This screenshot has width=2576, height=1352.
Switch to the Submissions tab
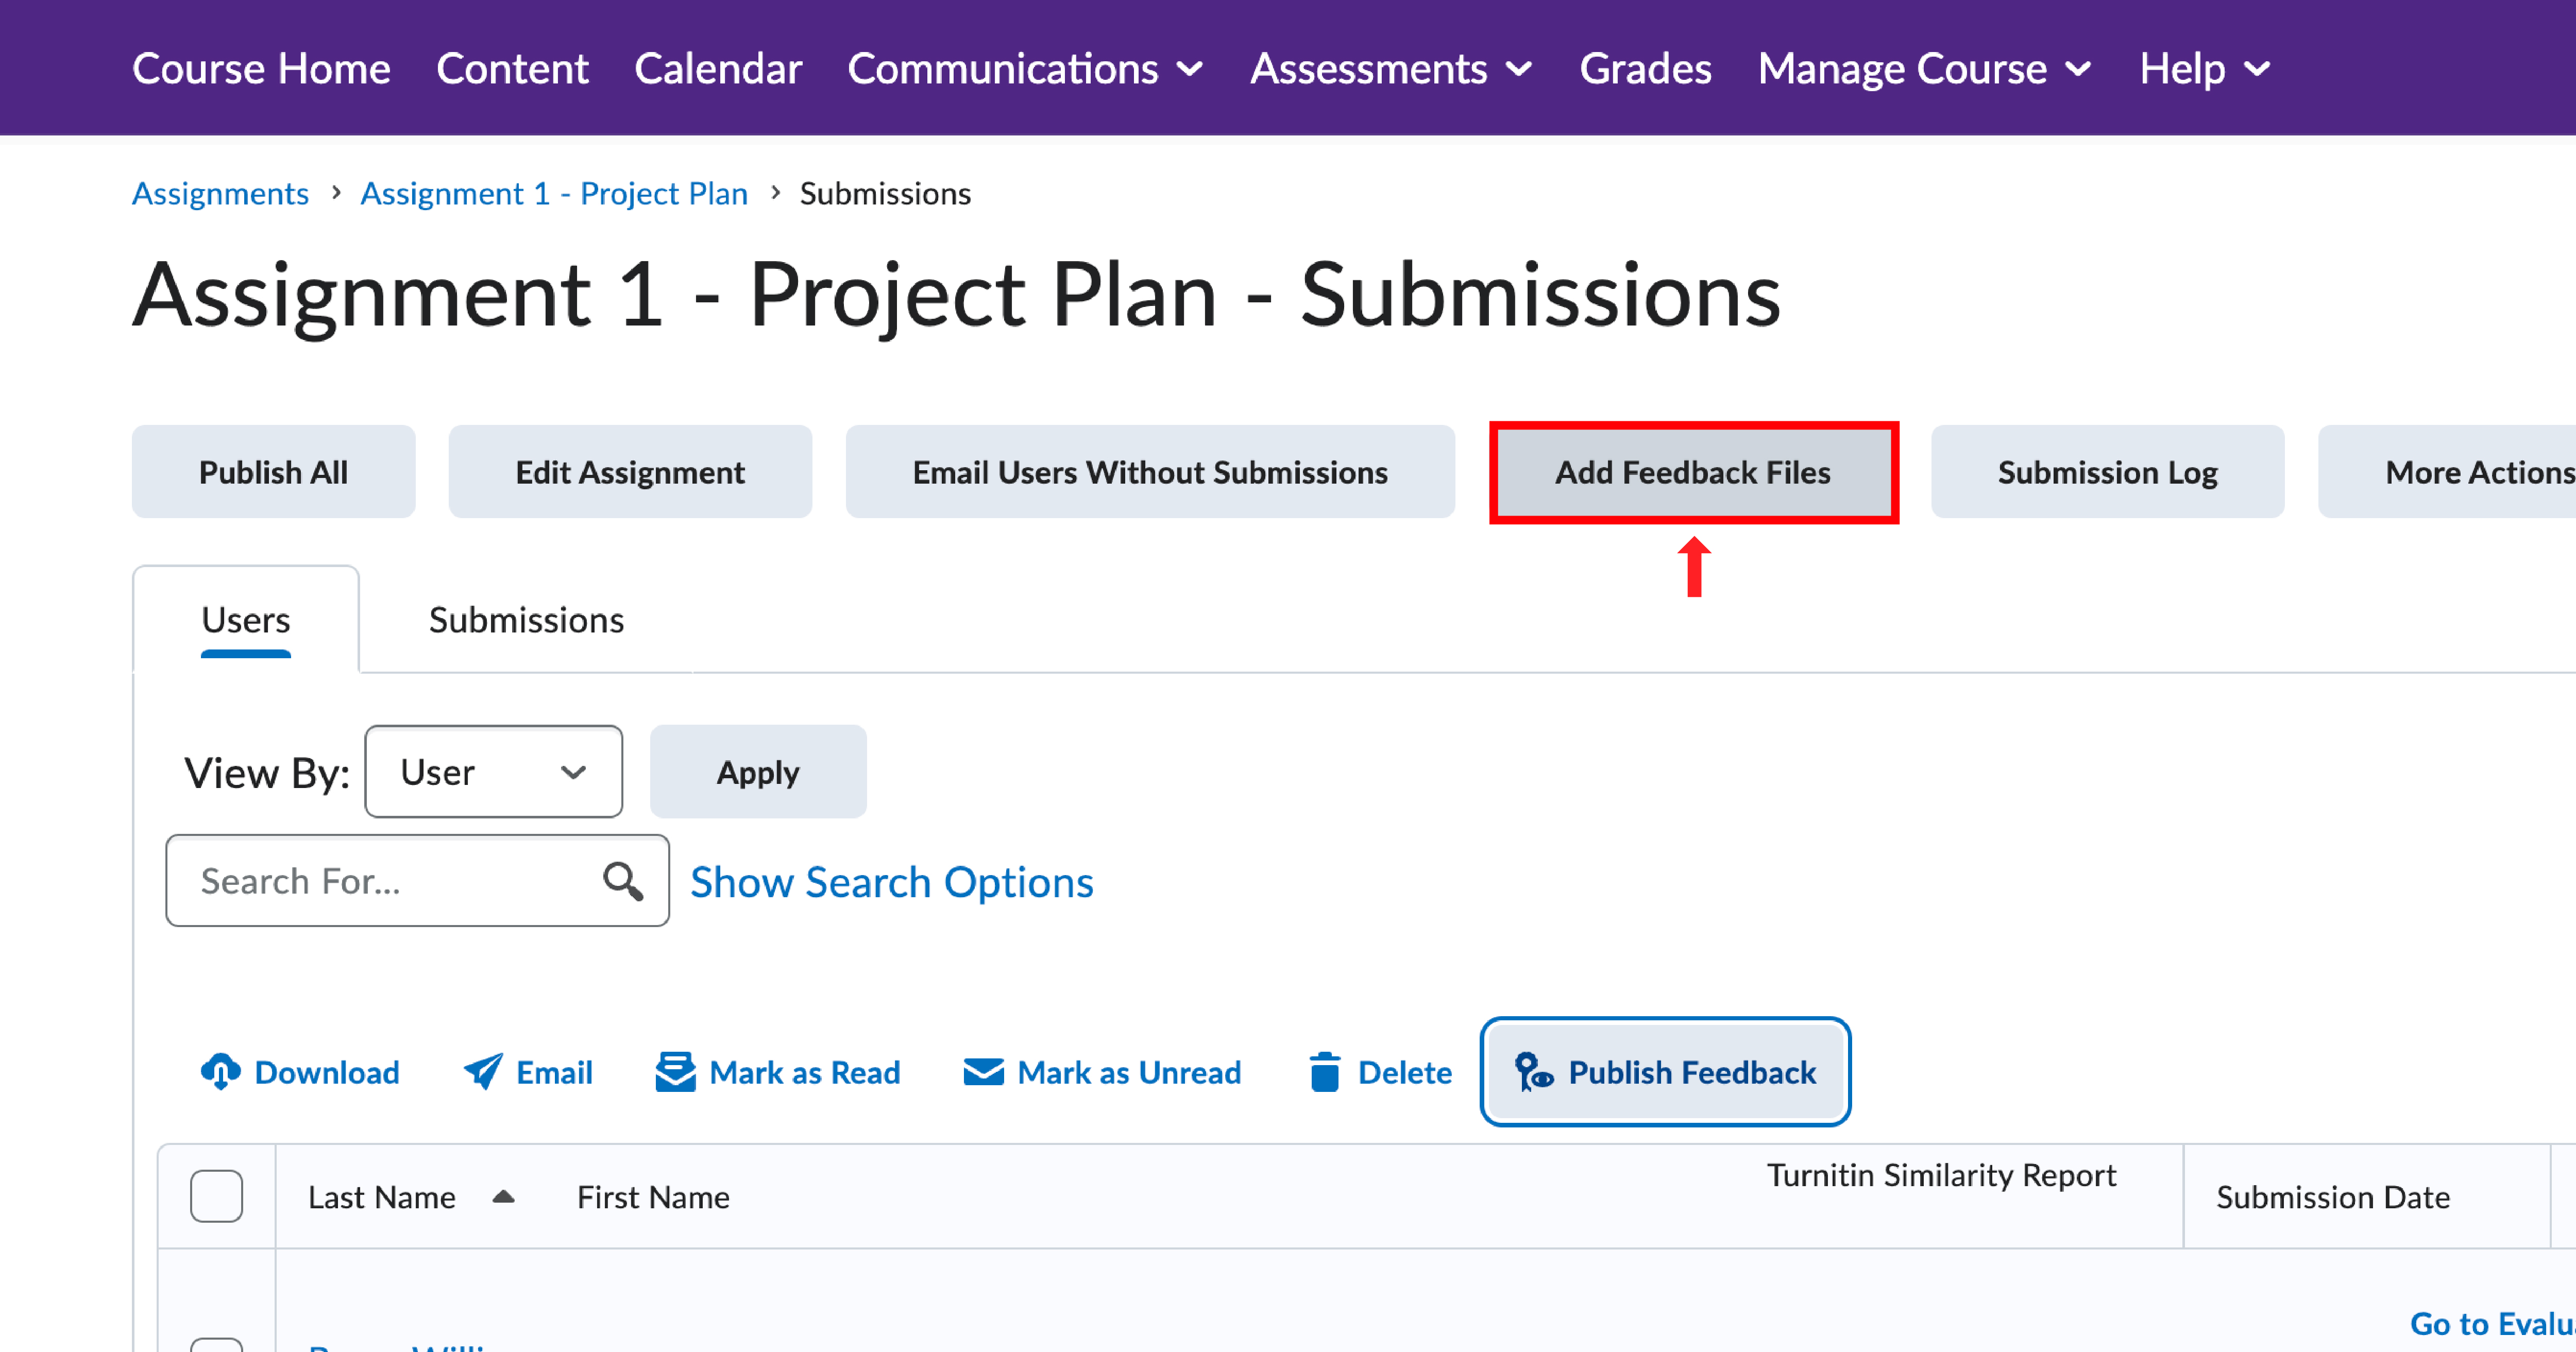tap(526, 620)
